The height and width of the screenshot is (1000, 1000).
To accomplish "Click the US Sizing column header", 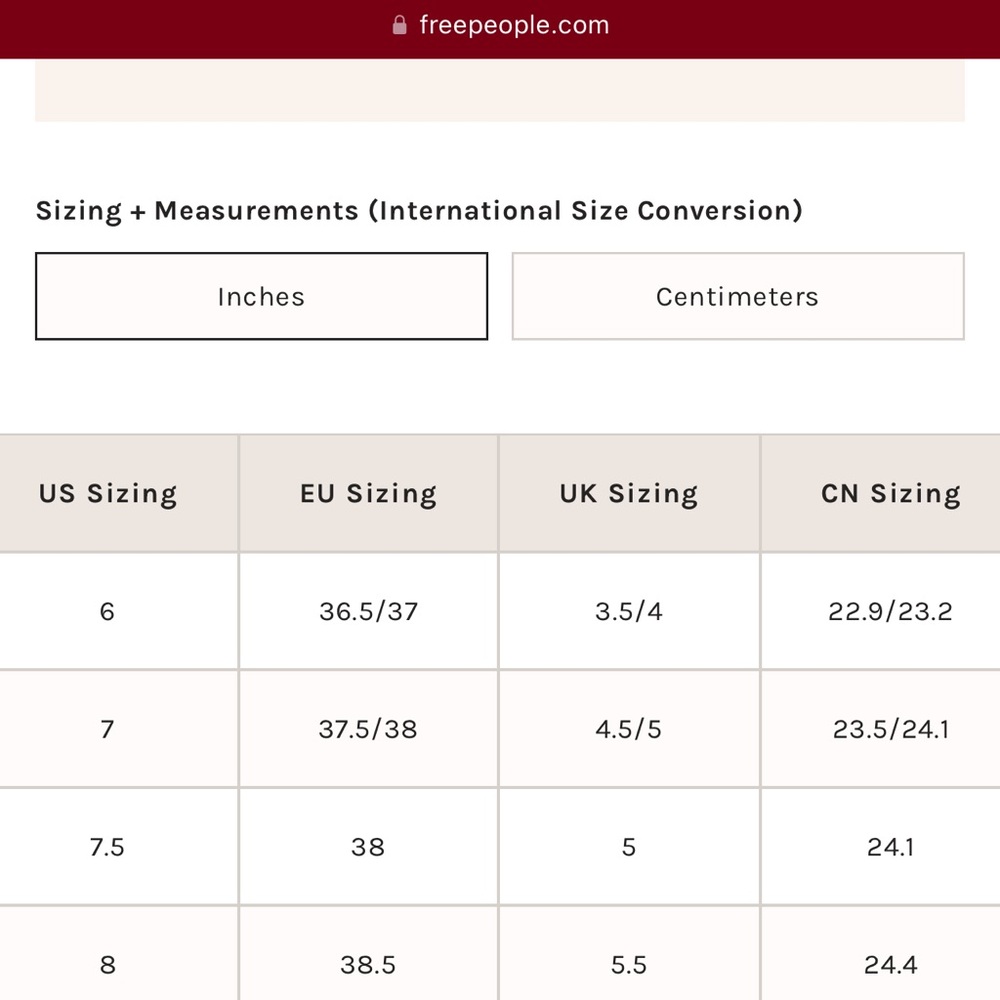I will [108, 494].
